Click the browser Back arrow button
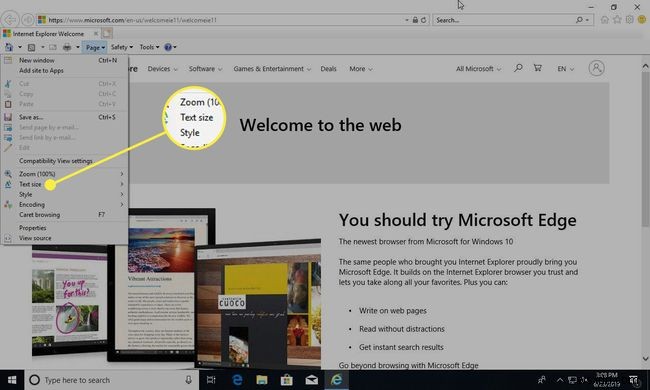This screenshot has height=390, width=650. point(10,19)
